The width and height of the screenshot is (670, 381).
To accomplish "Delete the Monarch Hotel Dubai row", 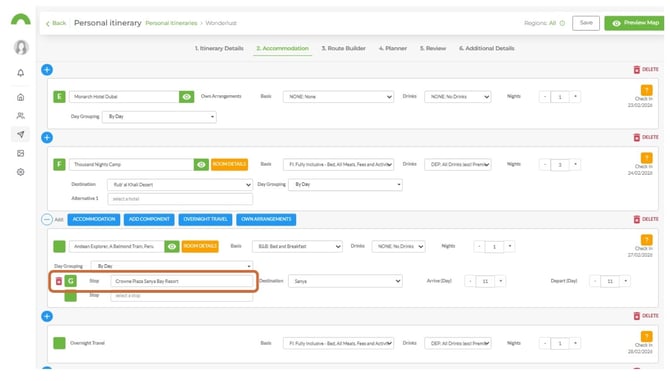I will pyautogui.click(x=646, y=69).
